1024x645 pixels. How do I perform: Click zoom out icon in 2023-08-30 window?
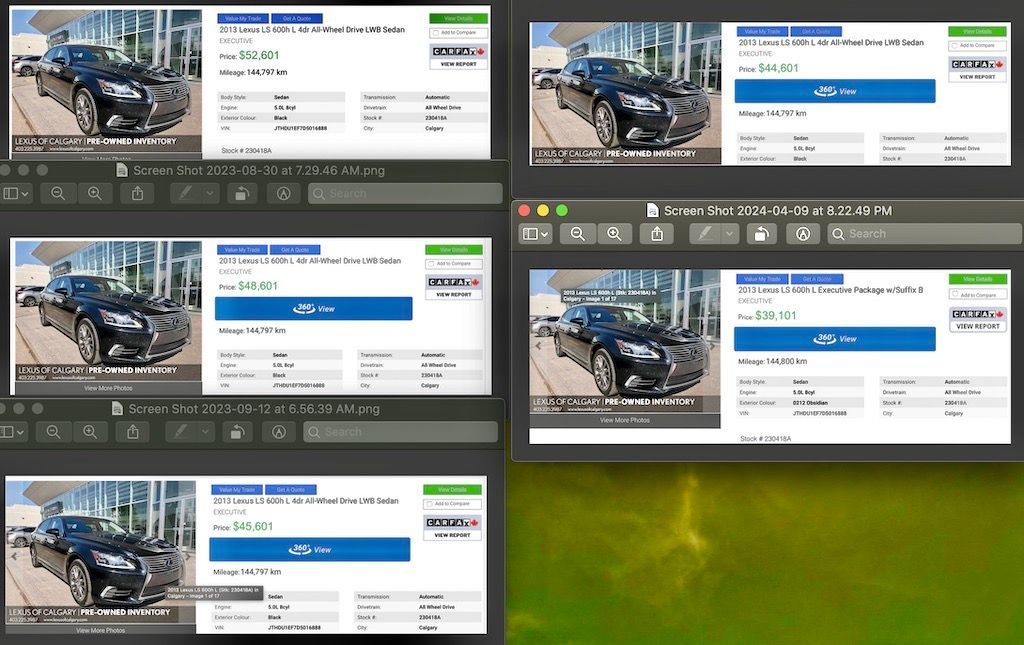point(58,193)
